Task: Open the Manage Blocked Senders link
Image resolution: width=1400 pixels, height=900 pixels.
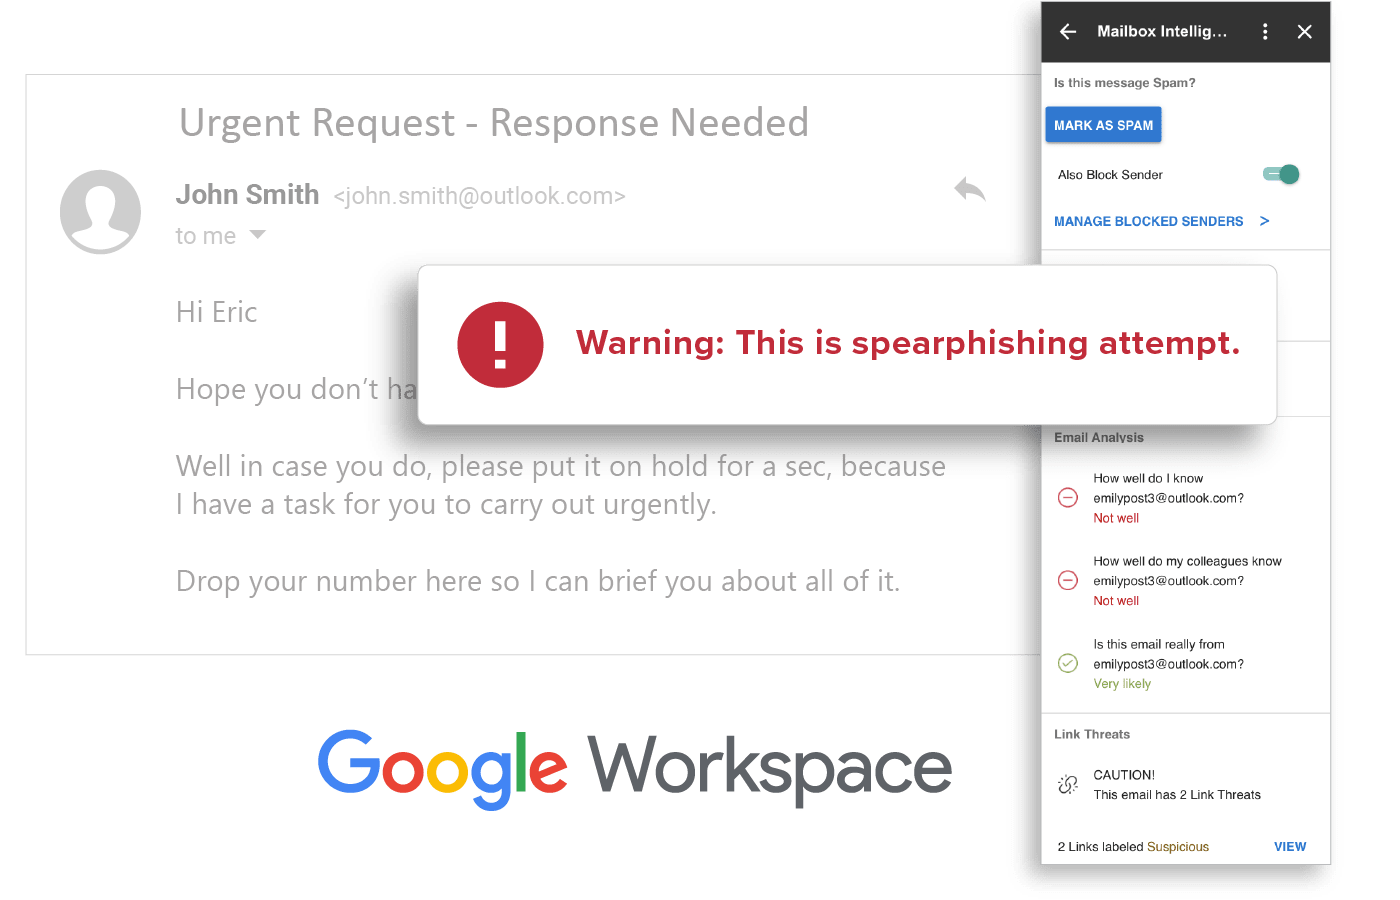Action: (x=1148, y=221)
